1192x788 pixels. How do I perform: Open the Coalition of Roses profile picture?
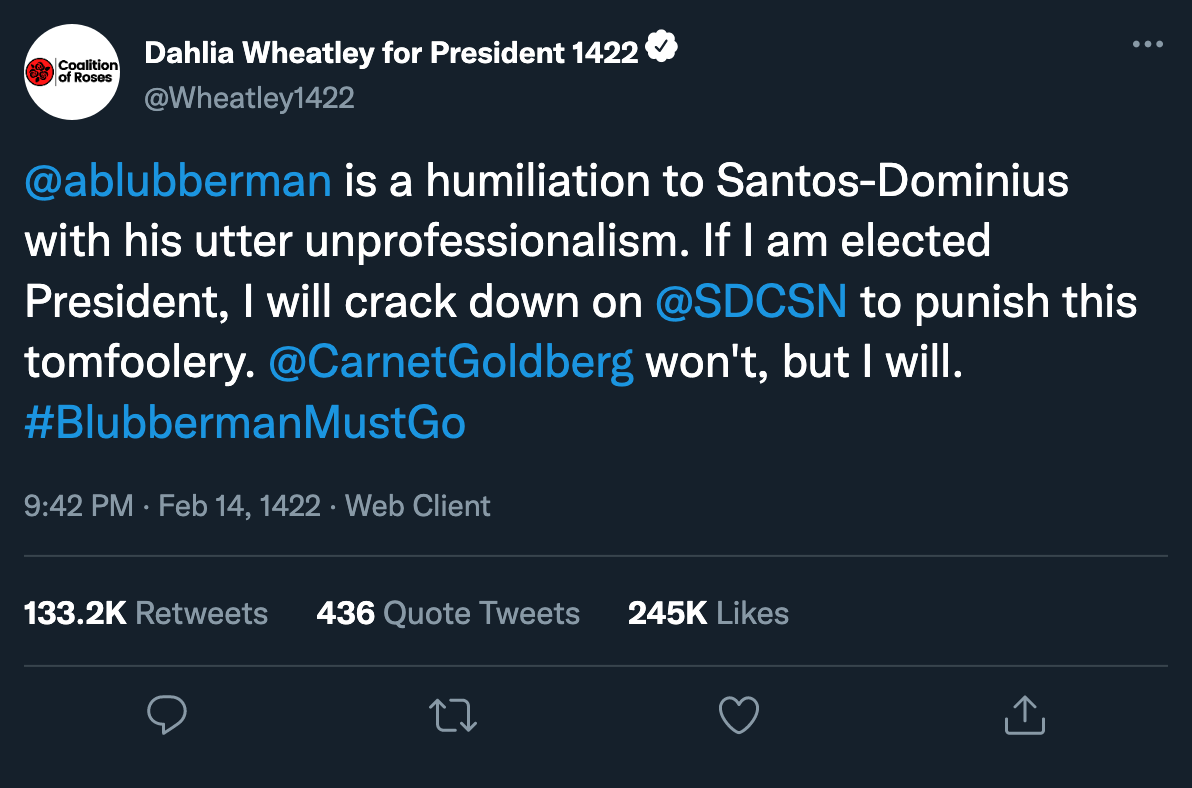(x=72, y=72)
